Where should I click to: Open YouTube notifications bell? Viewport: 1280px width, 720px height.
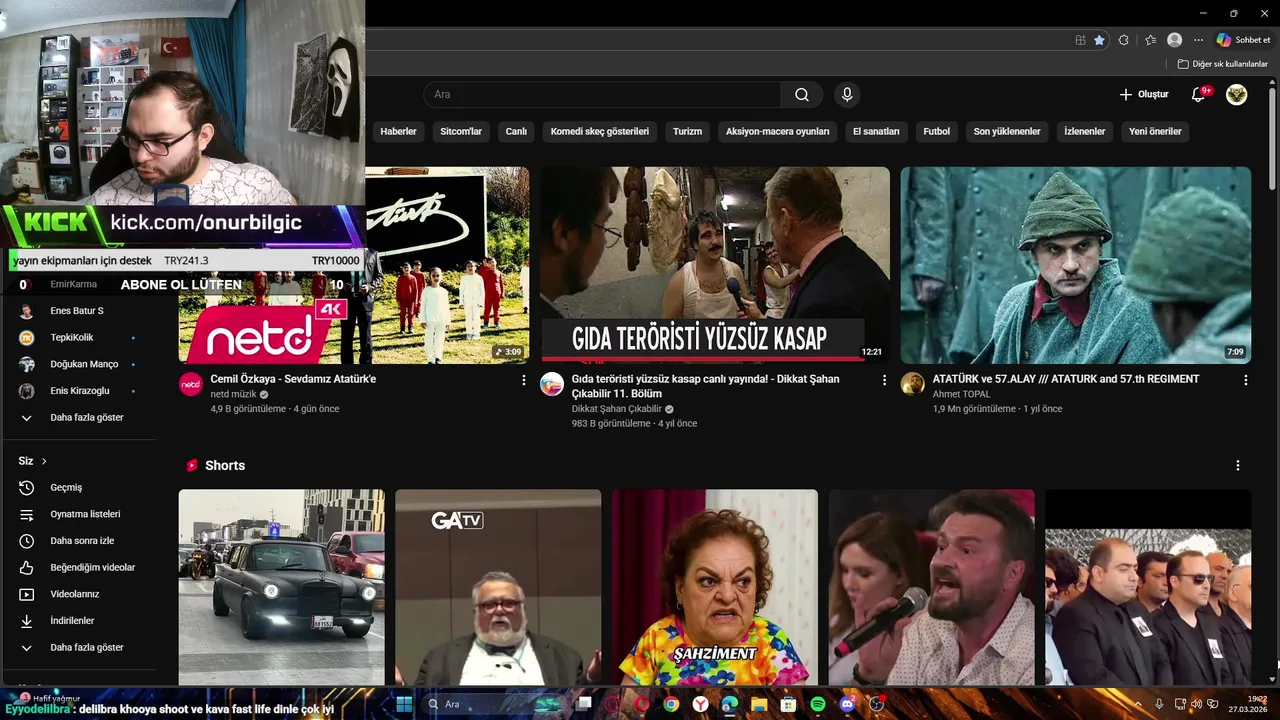coord(1199,94)
